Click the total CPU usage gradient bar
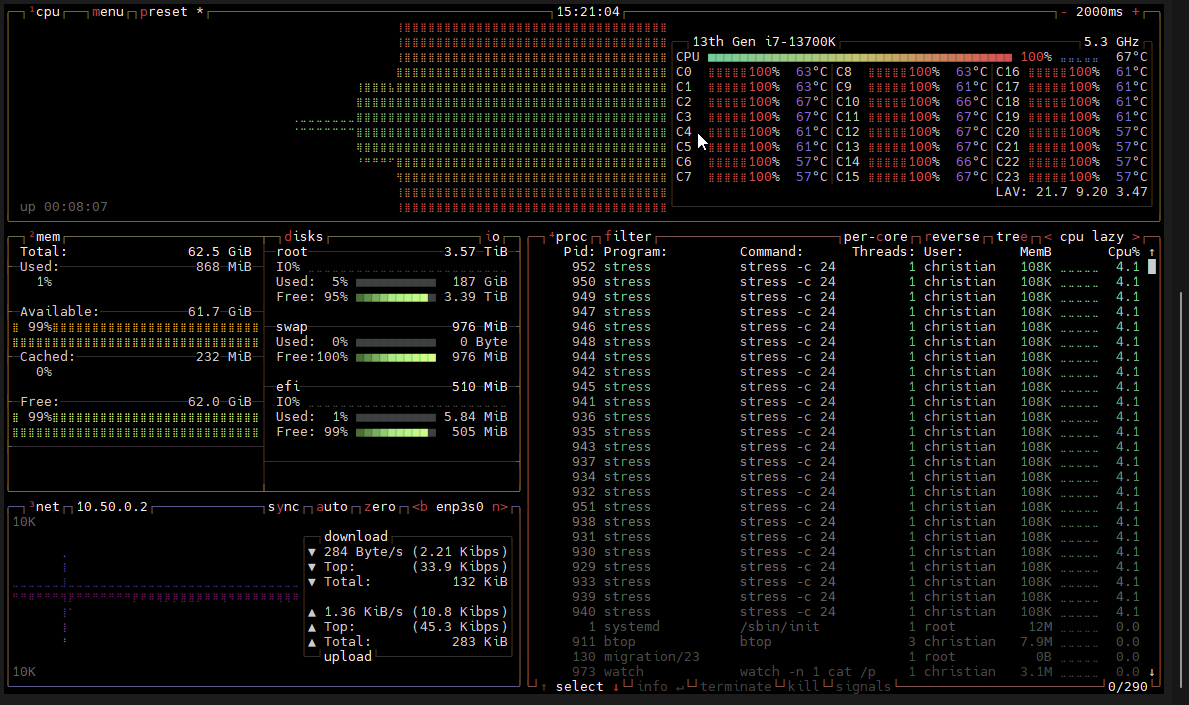Image resolution: width=1189 pixels, height=705 pixels. (859, 57)
